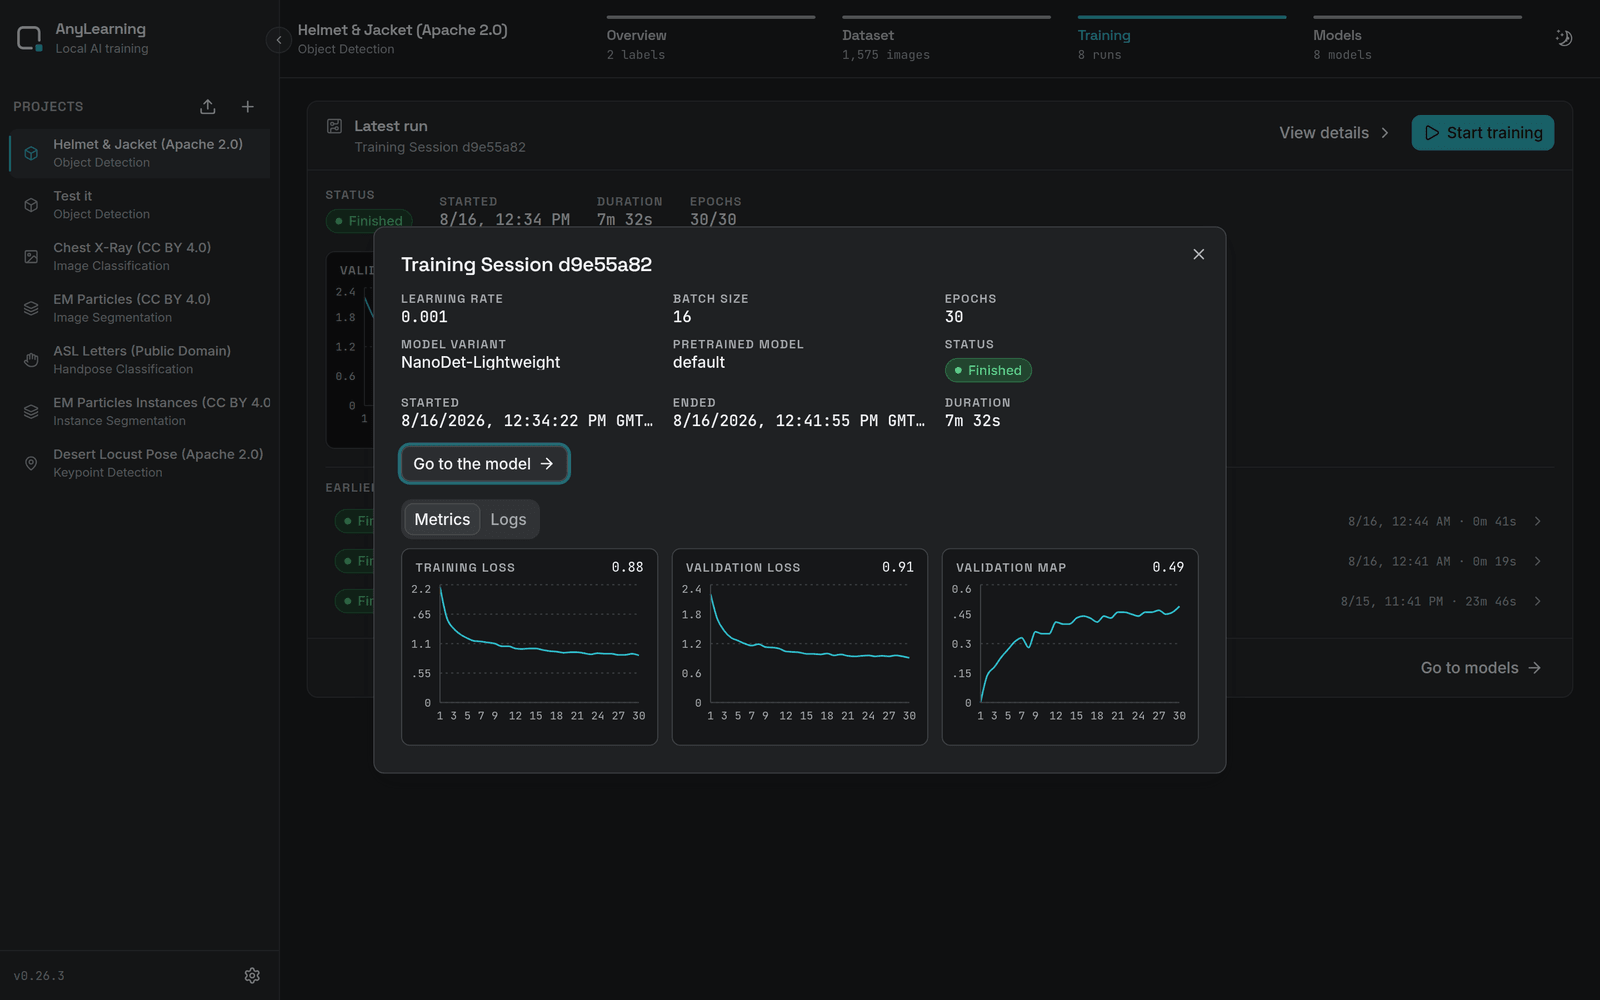Follow the Go to models link

click(x=1481, y=668)
